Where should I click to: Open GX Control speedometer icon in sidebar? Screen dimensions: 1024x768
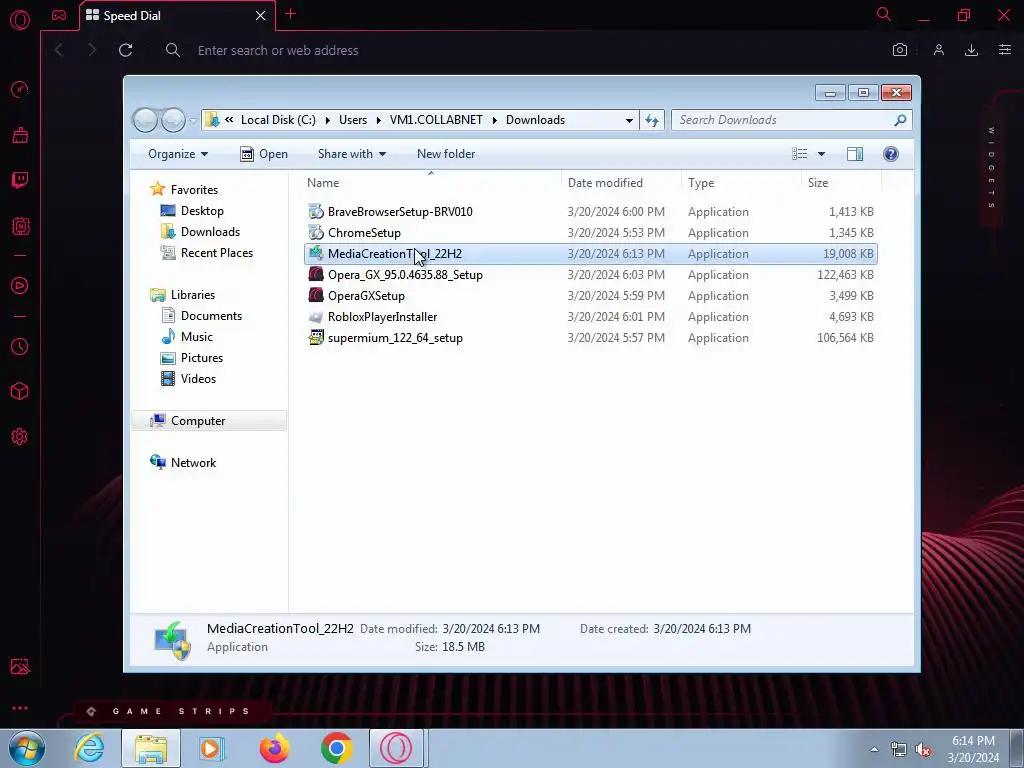(x=20, y=89)
